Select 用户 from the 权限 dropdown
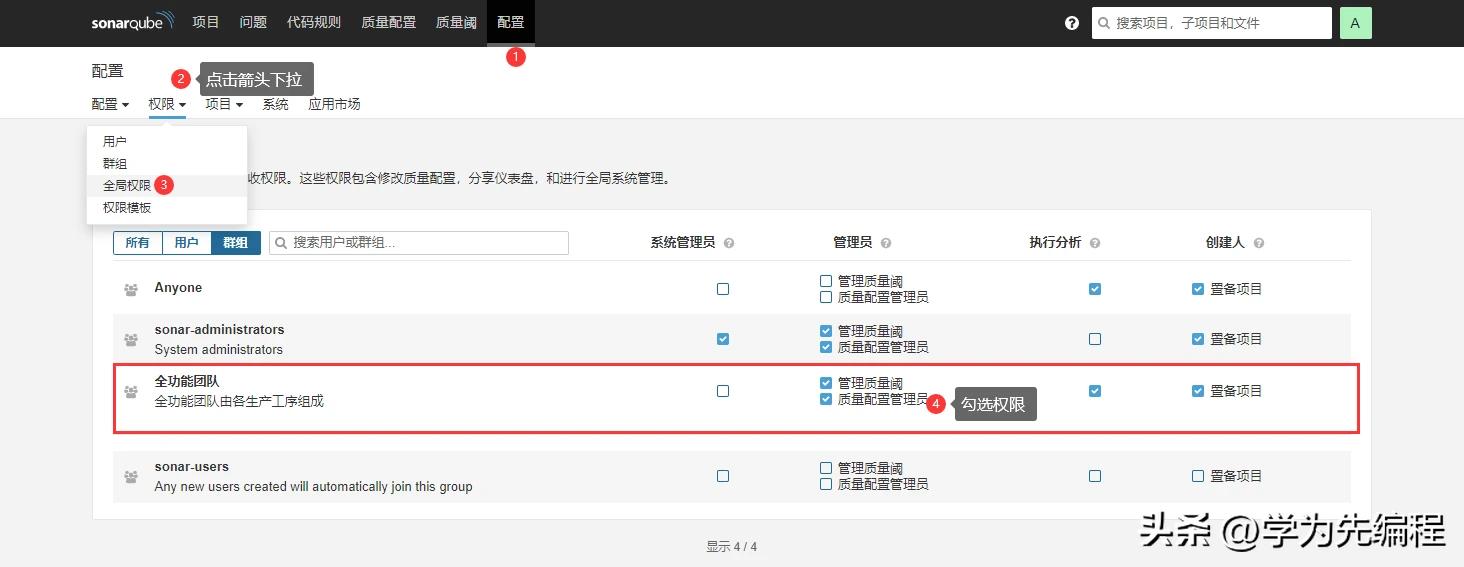 tap(167, 142)
